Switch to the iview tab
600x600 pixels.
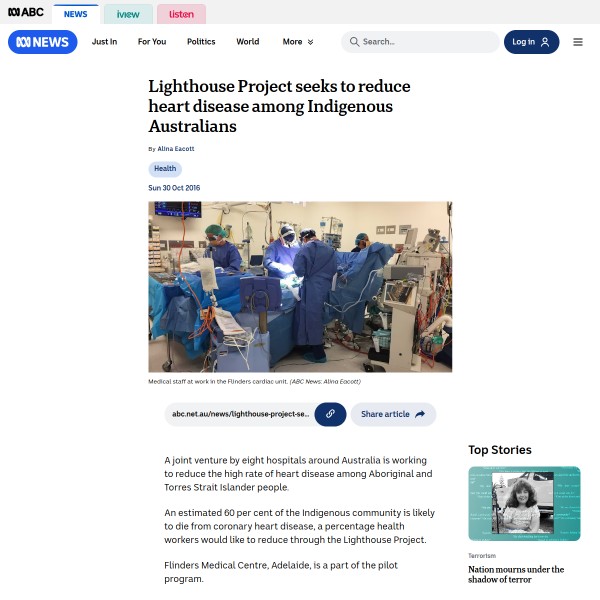128,14
